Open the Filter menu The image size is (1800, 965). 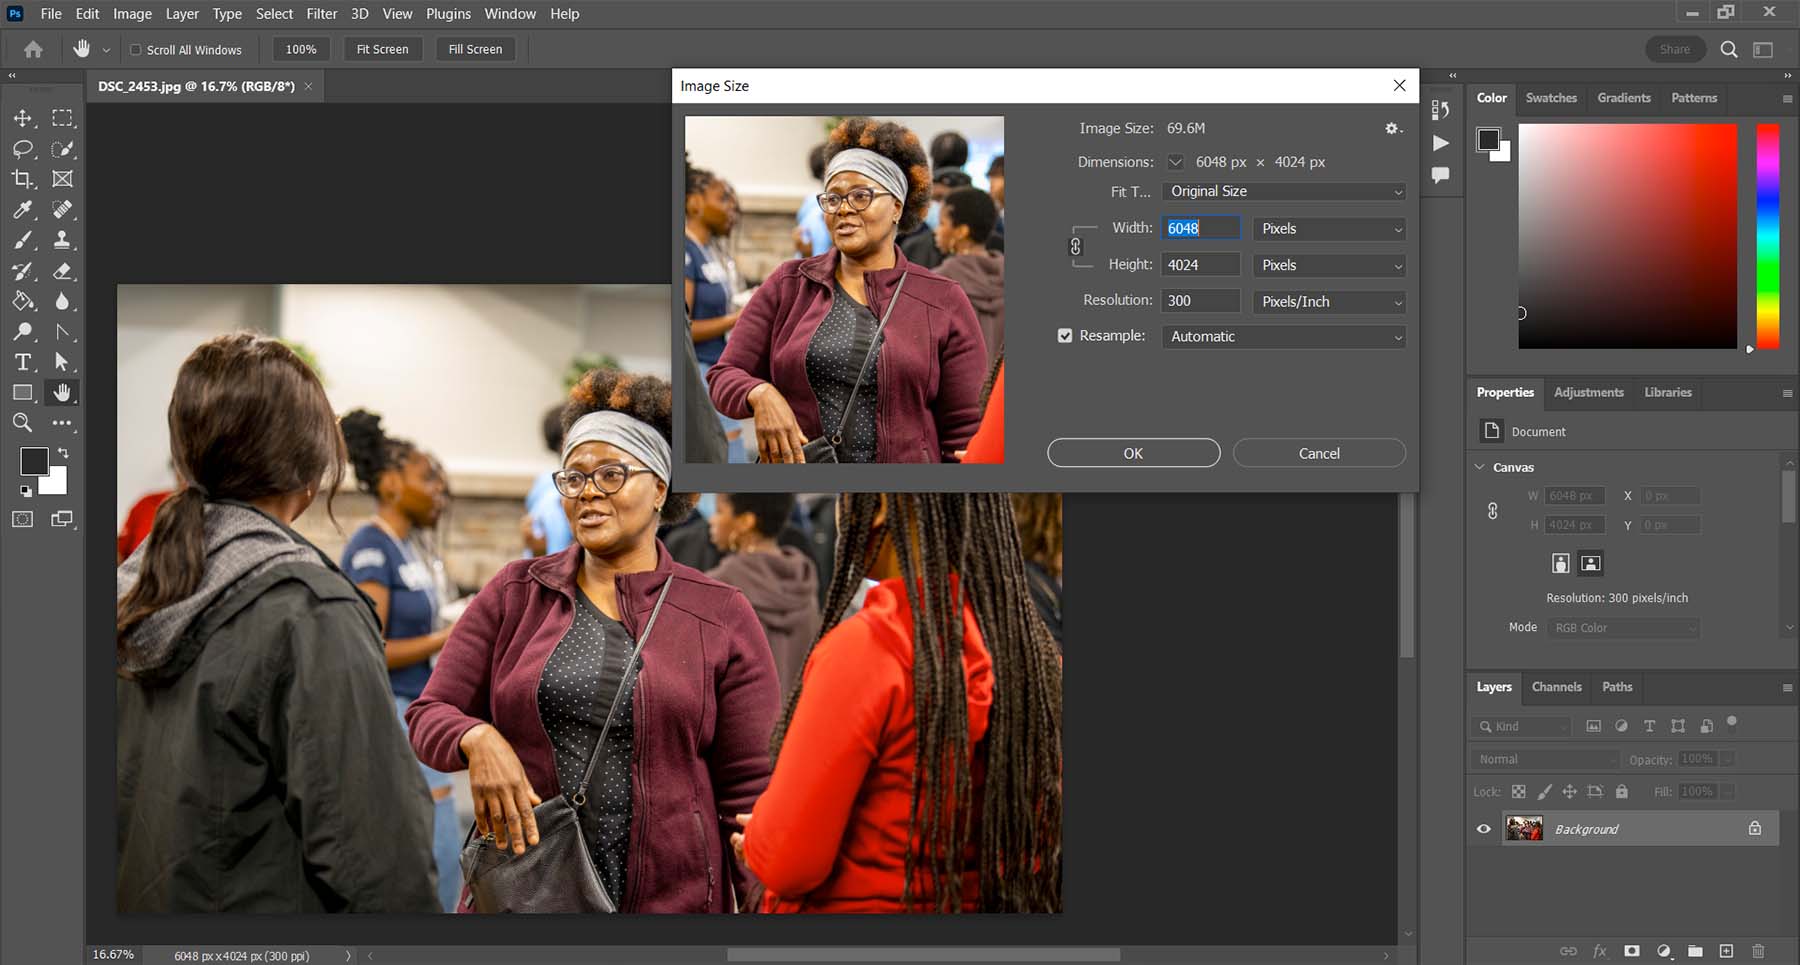coord(321,14)
